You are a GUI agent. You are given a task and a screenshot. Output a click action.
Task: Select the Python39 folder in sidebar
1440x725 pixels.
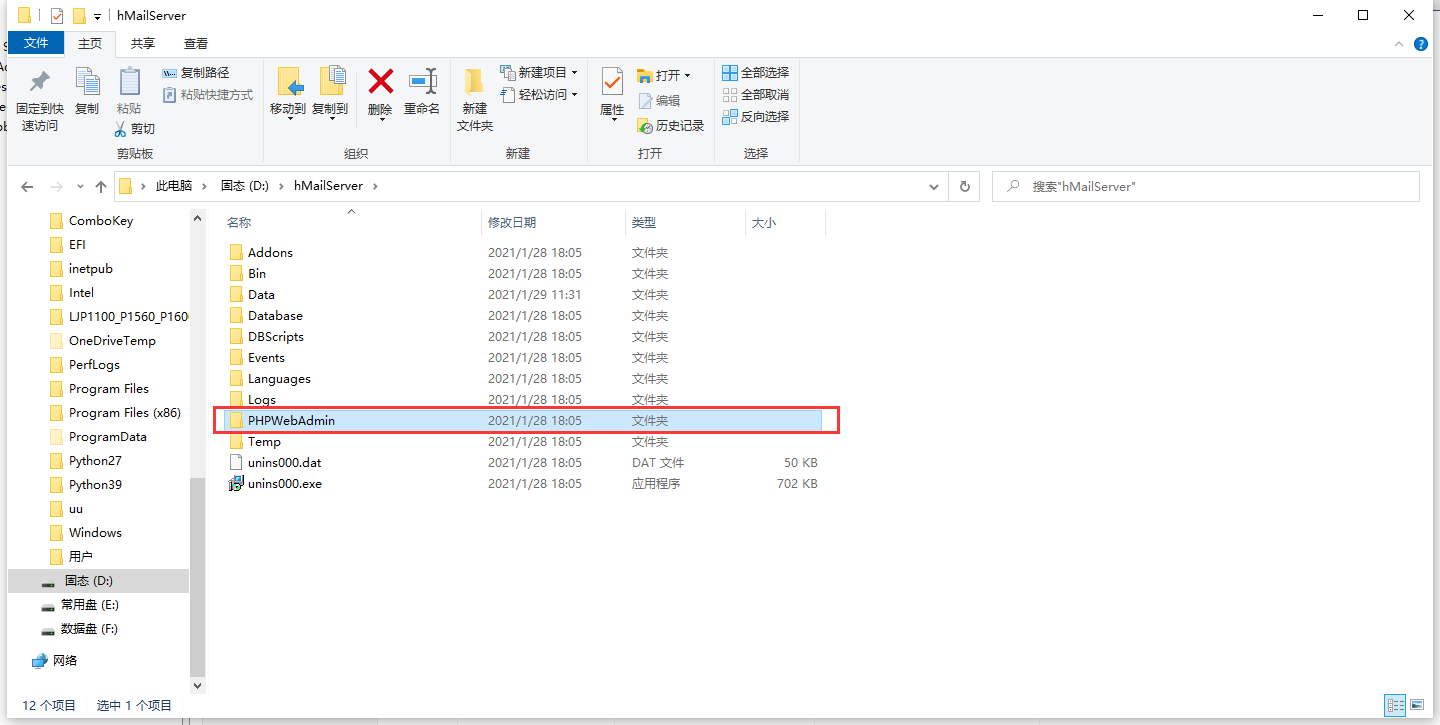point(95,485)
